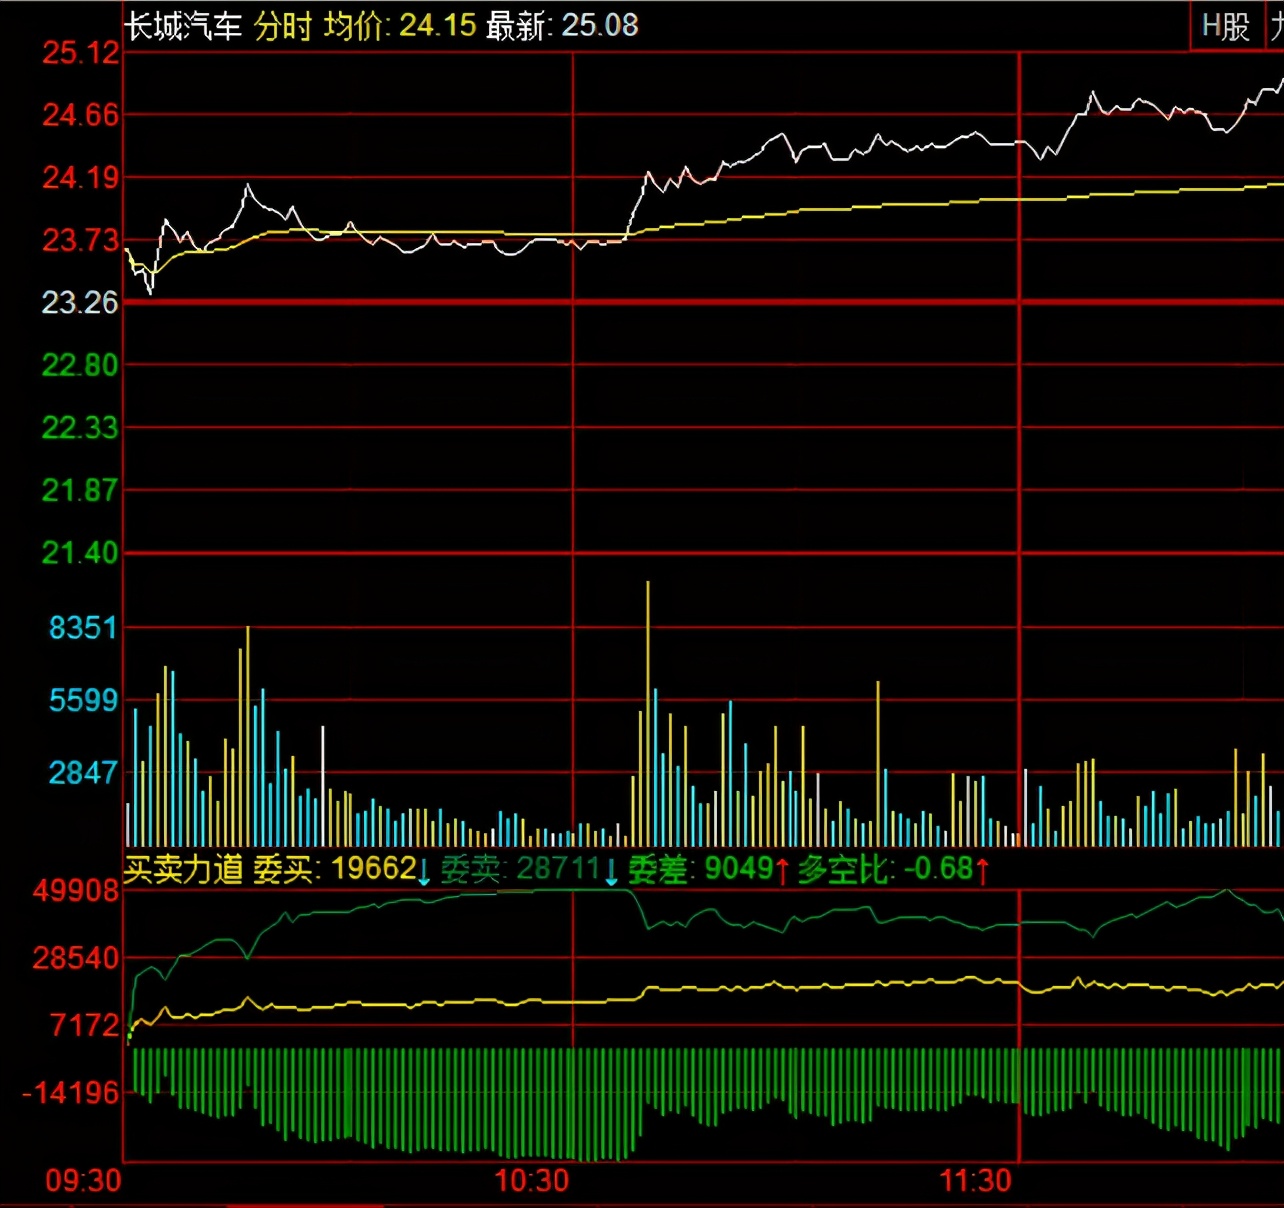Viewport: 1284px width, 1208px height.
Task: Click the 5599 volume axis label
Action: point(83,700)
